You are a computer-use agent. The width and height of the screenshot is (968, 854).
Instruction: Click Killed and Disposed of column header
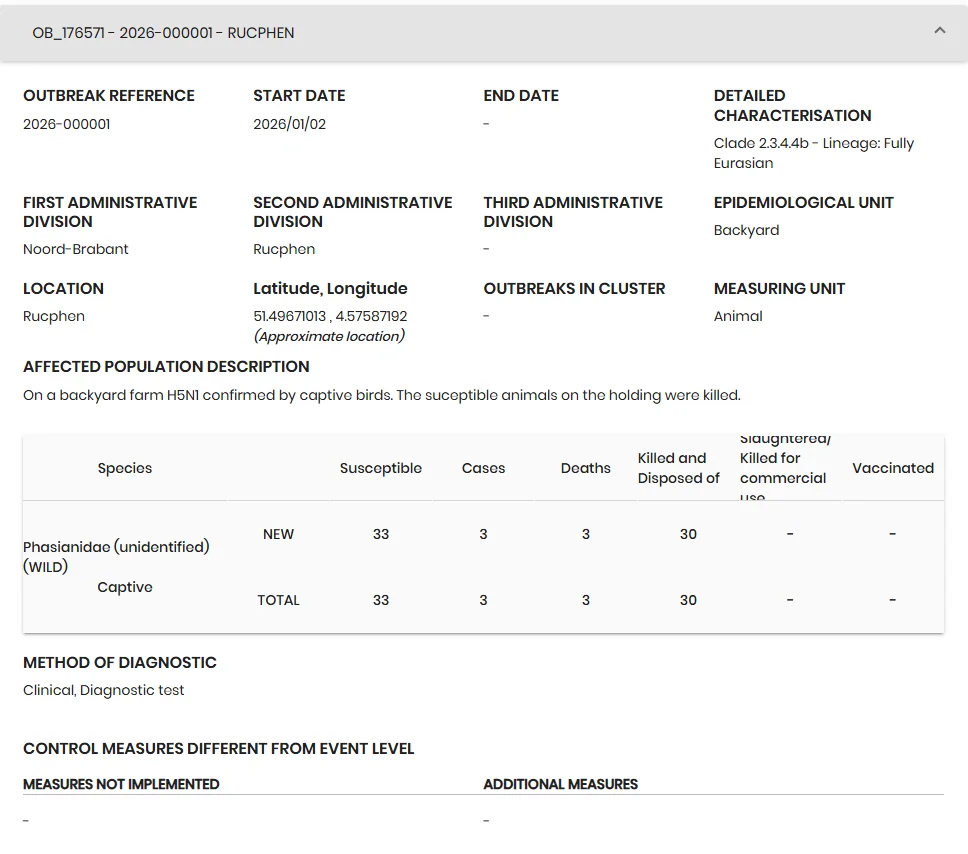[678, 468]
